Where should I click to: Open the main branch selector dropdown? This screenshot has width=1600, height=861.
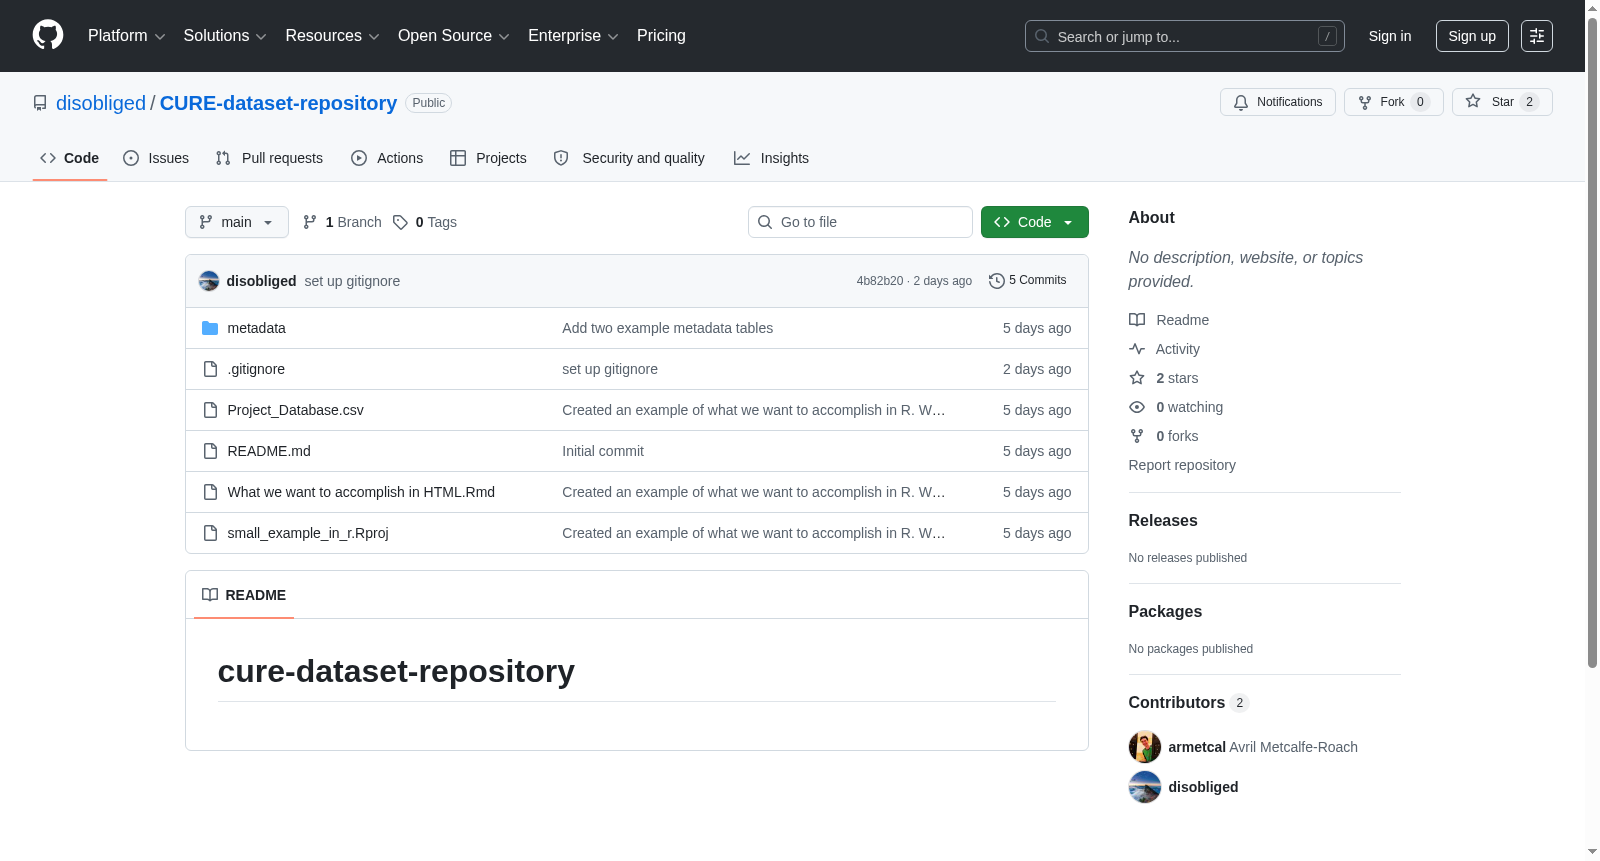(x=237, y=222)
